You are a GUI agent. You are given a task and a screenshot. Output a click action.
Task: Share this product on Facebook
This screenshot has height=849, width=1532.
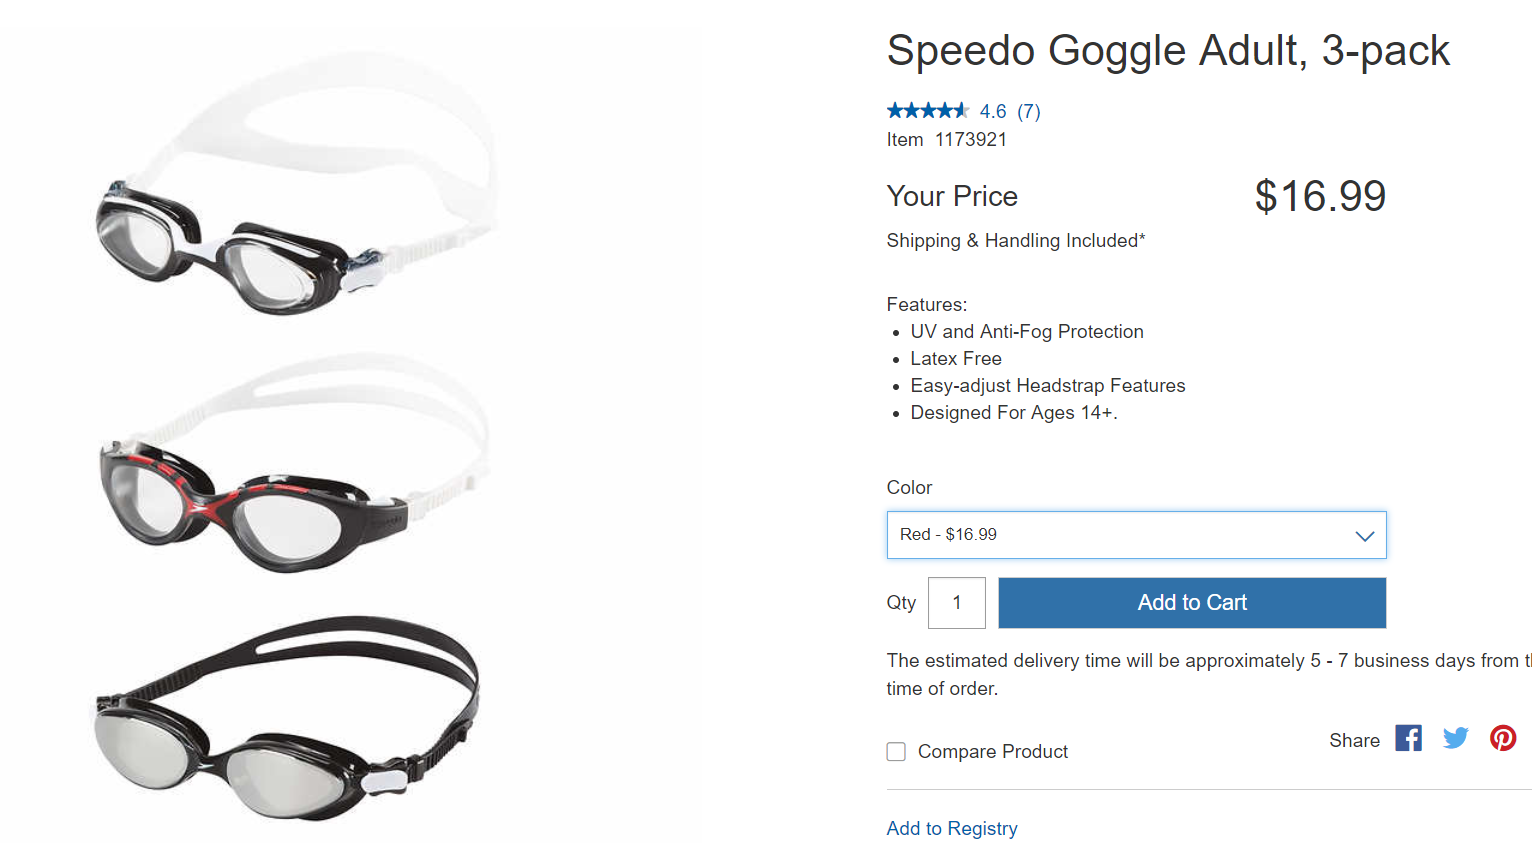tap(1408, 738)
